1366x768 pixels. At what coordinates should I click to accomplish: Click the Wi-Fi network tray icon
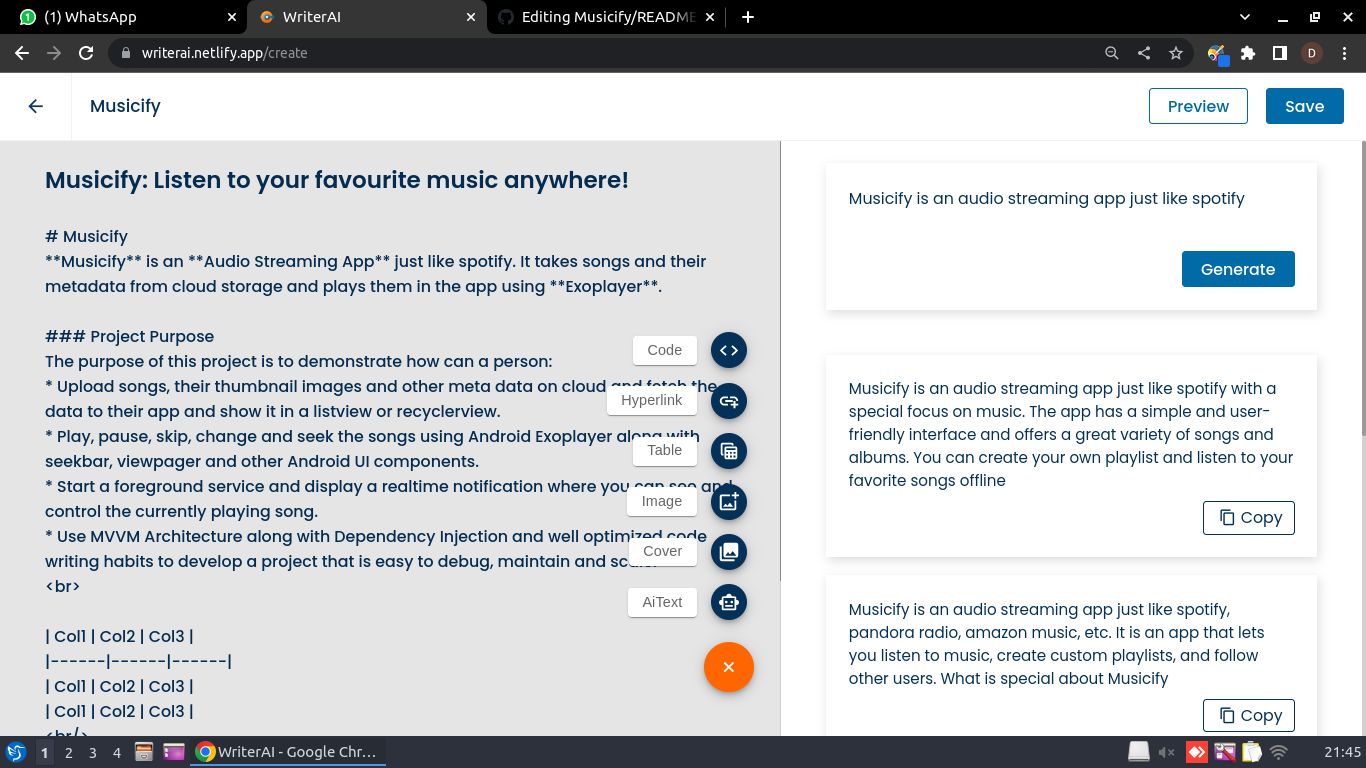tap(1279, 752)
